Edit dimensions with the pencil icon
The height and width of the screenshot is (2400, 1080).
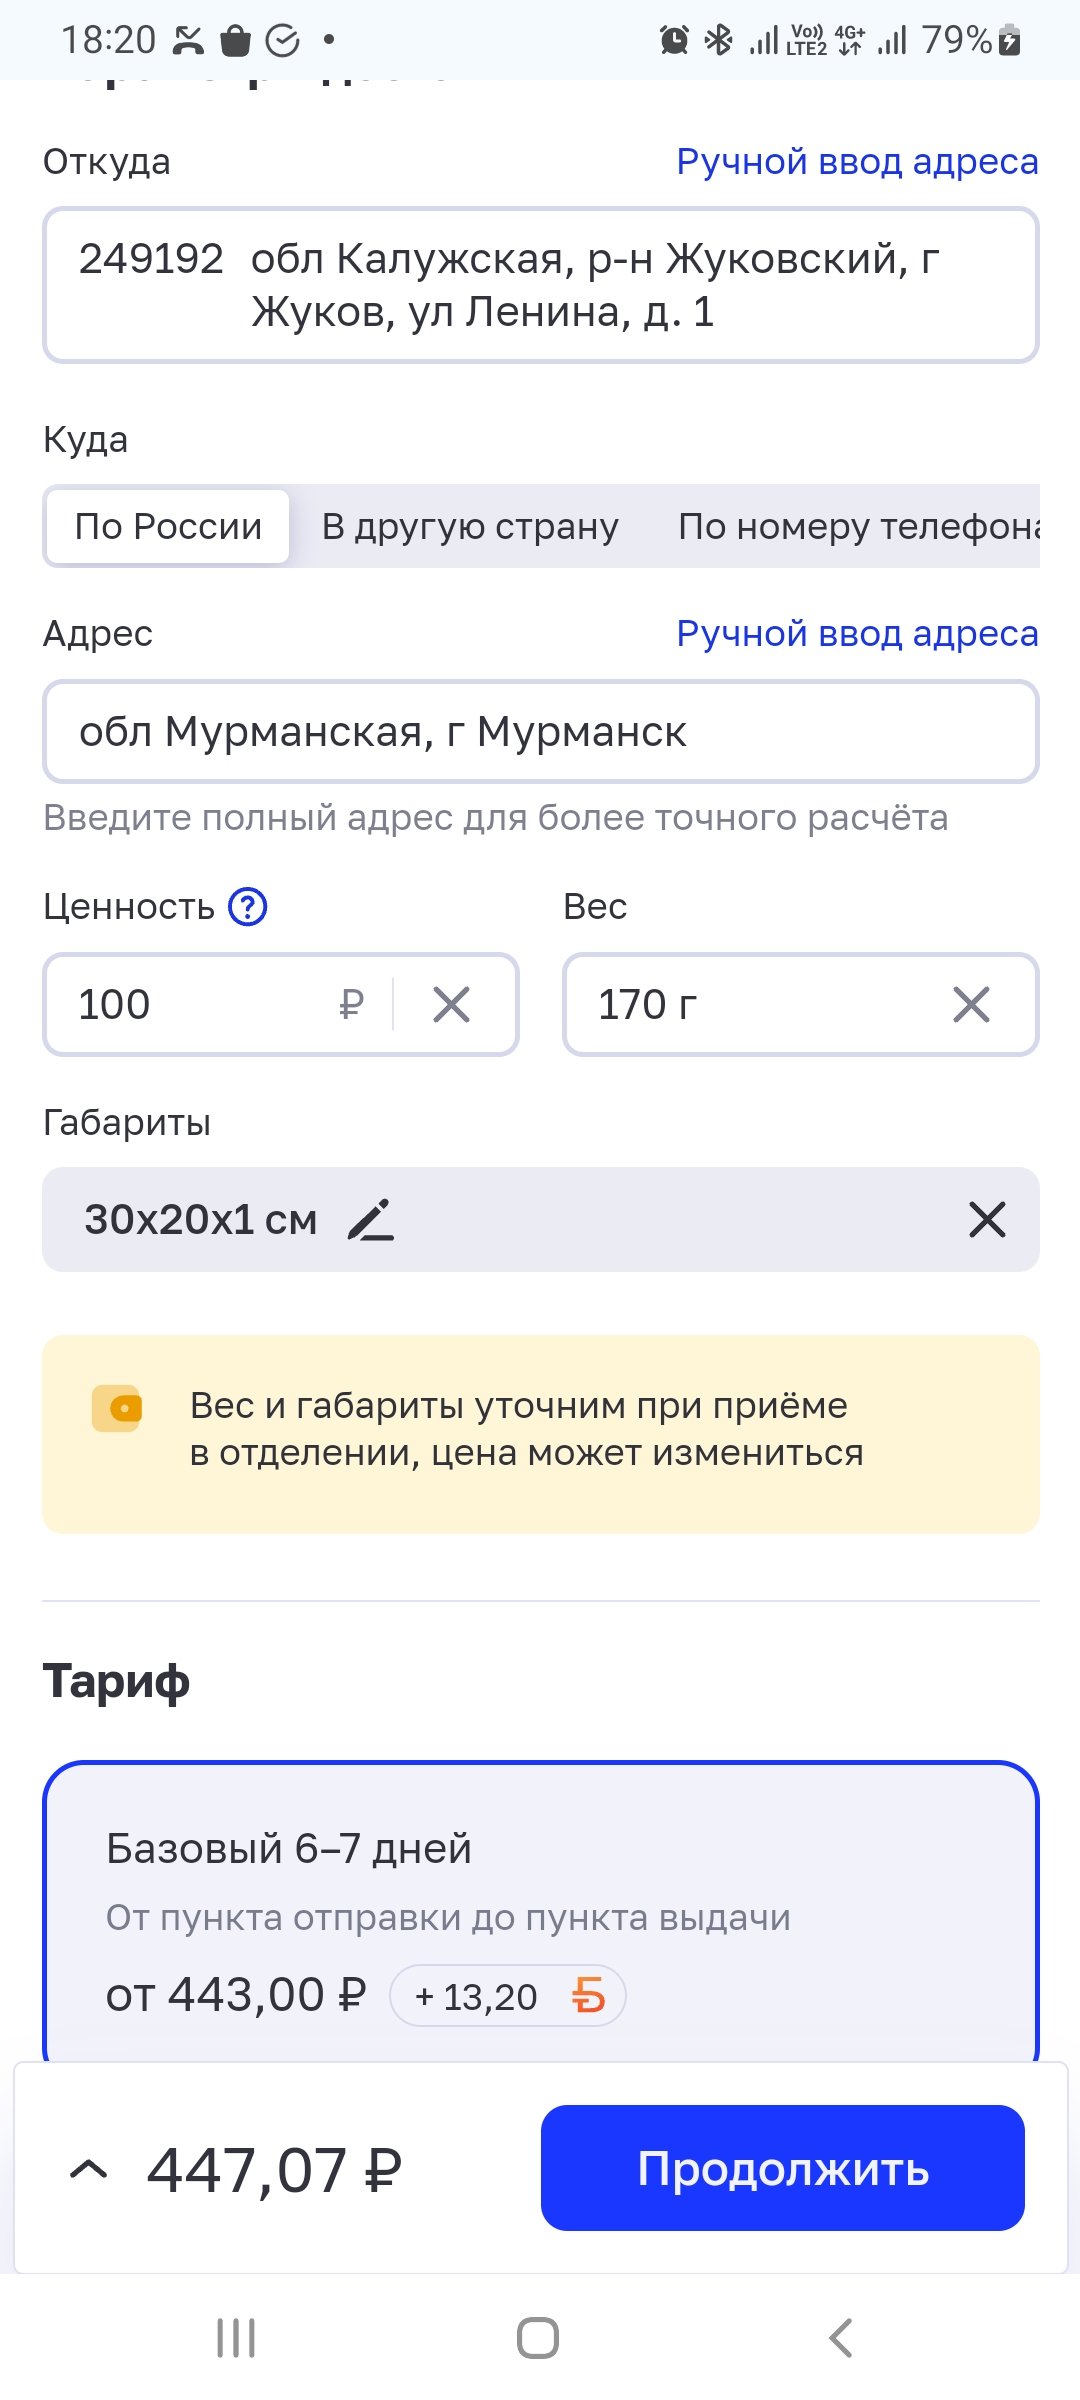(x=371, y=1220)
